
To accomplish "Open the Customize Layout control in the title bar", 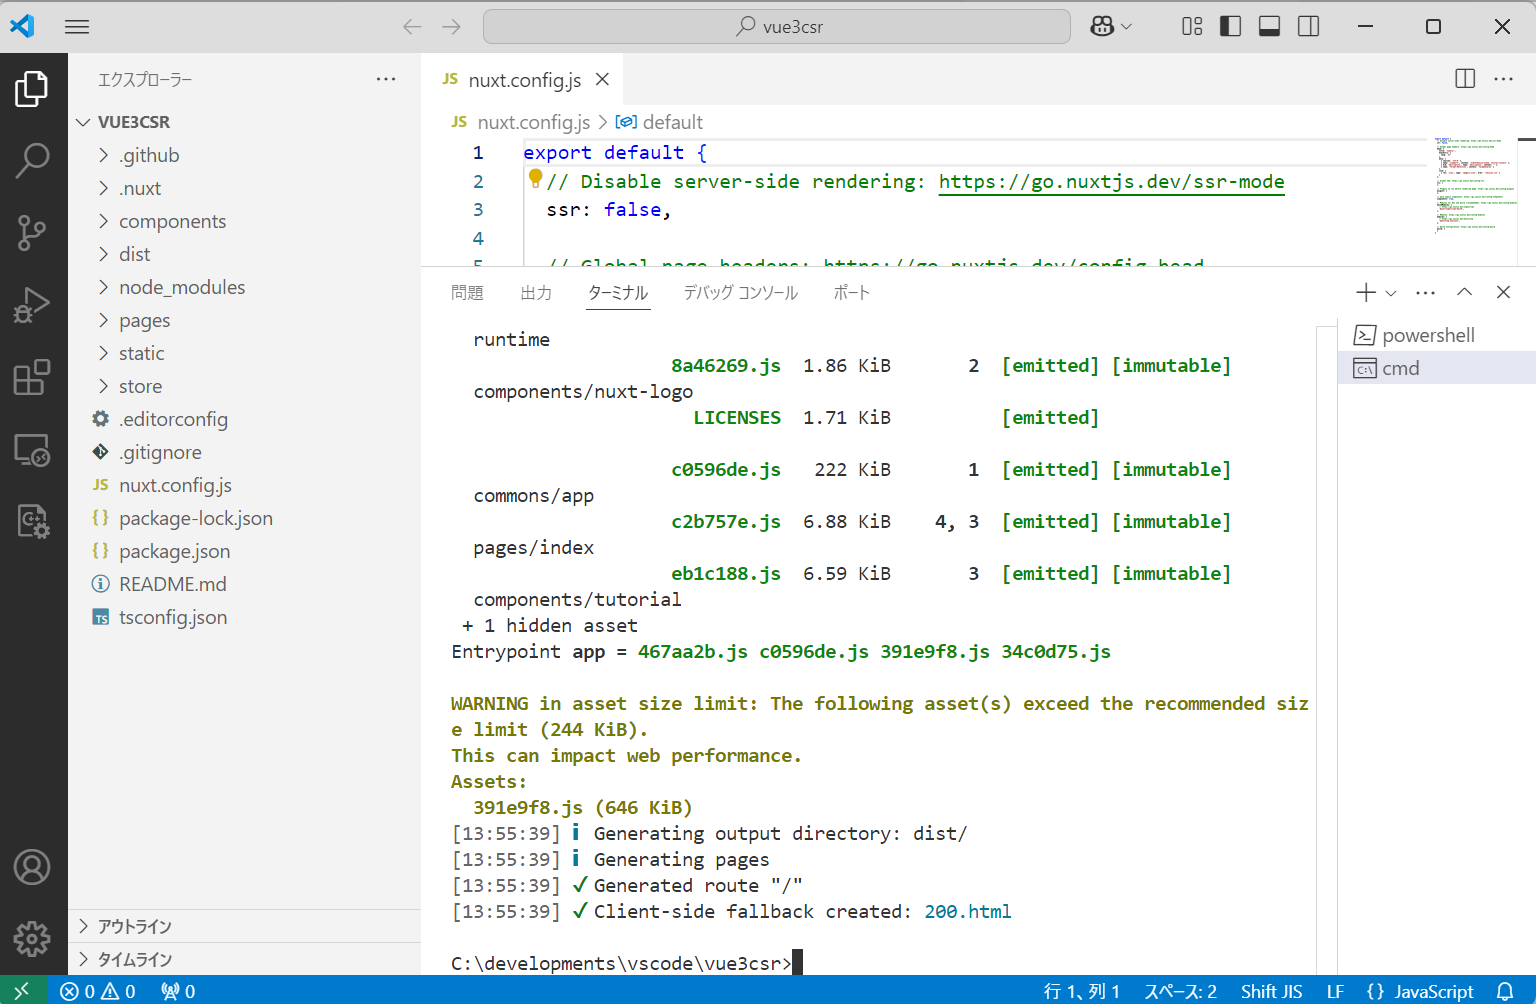I will point(1191,26).
